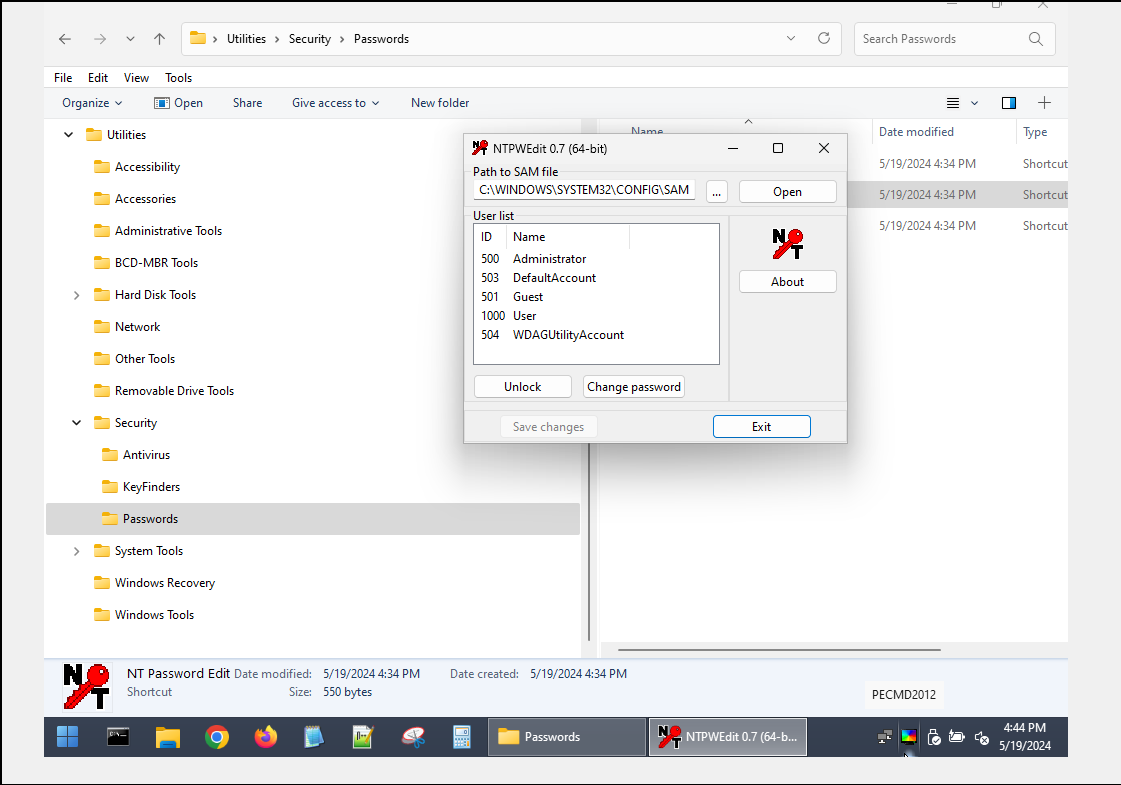Screen dimensions: 1121x785
Task: Open the Command Prompt taskbar icon
Action: (118, 736)
